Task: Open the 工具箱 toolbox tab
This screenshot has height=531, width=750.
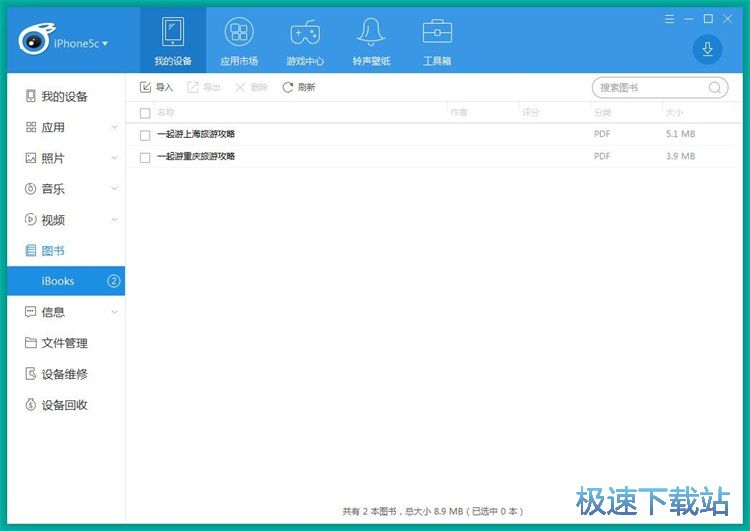Action: [x=437, y=40]
